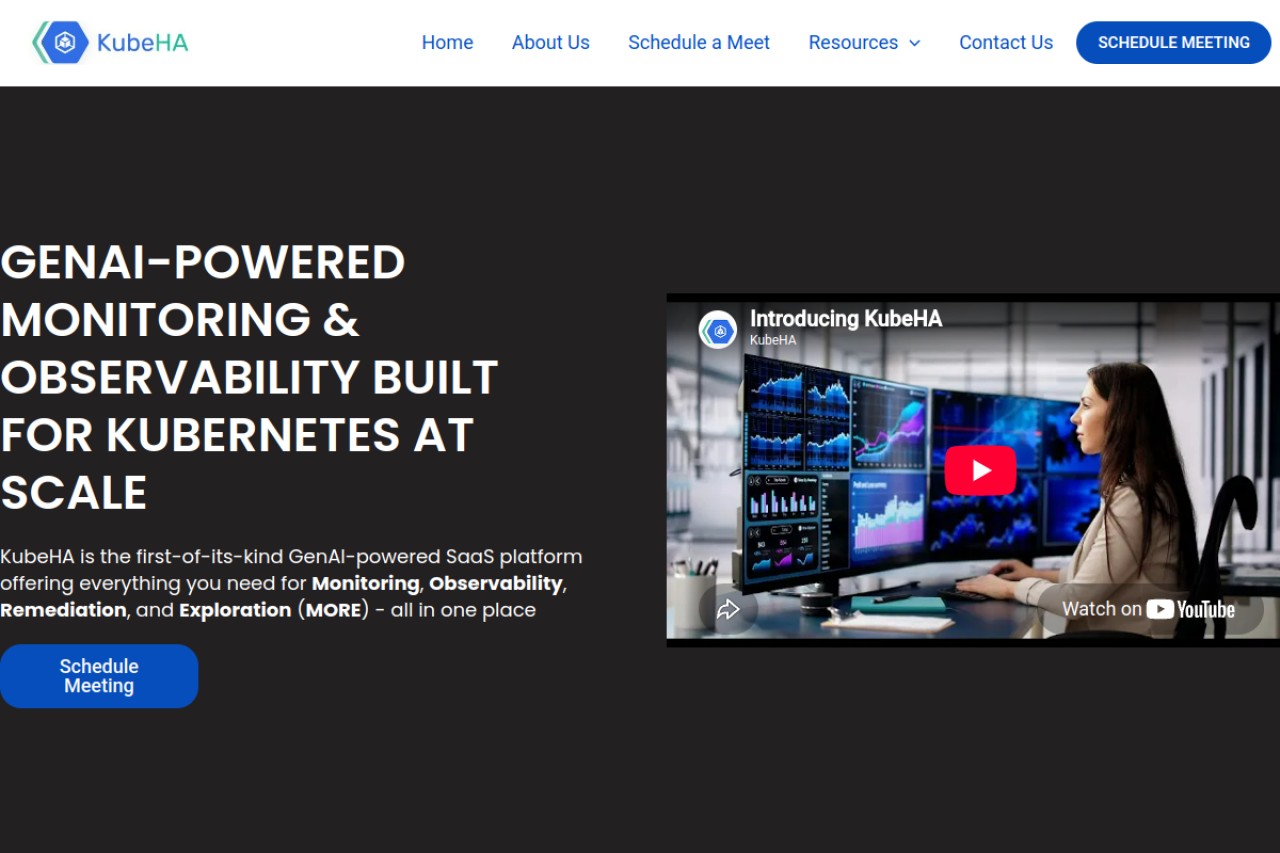The image size is (1280, 853).
Task: Click the GENAI-POWERED MONITORING headline
Action: (250, 377)
